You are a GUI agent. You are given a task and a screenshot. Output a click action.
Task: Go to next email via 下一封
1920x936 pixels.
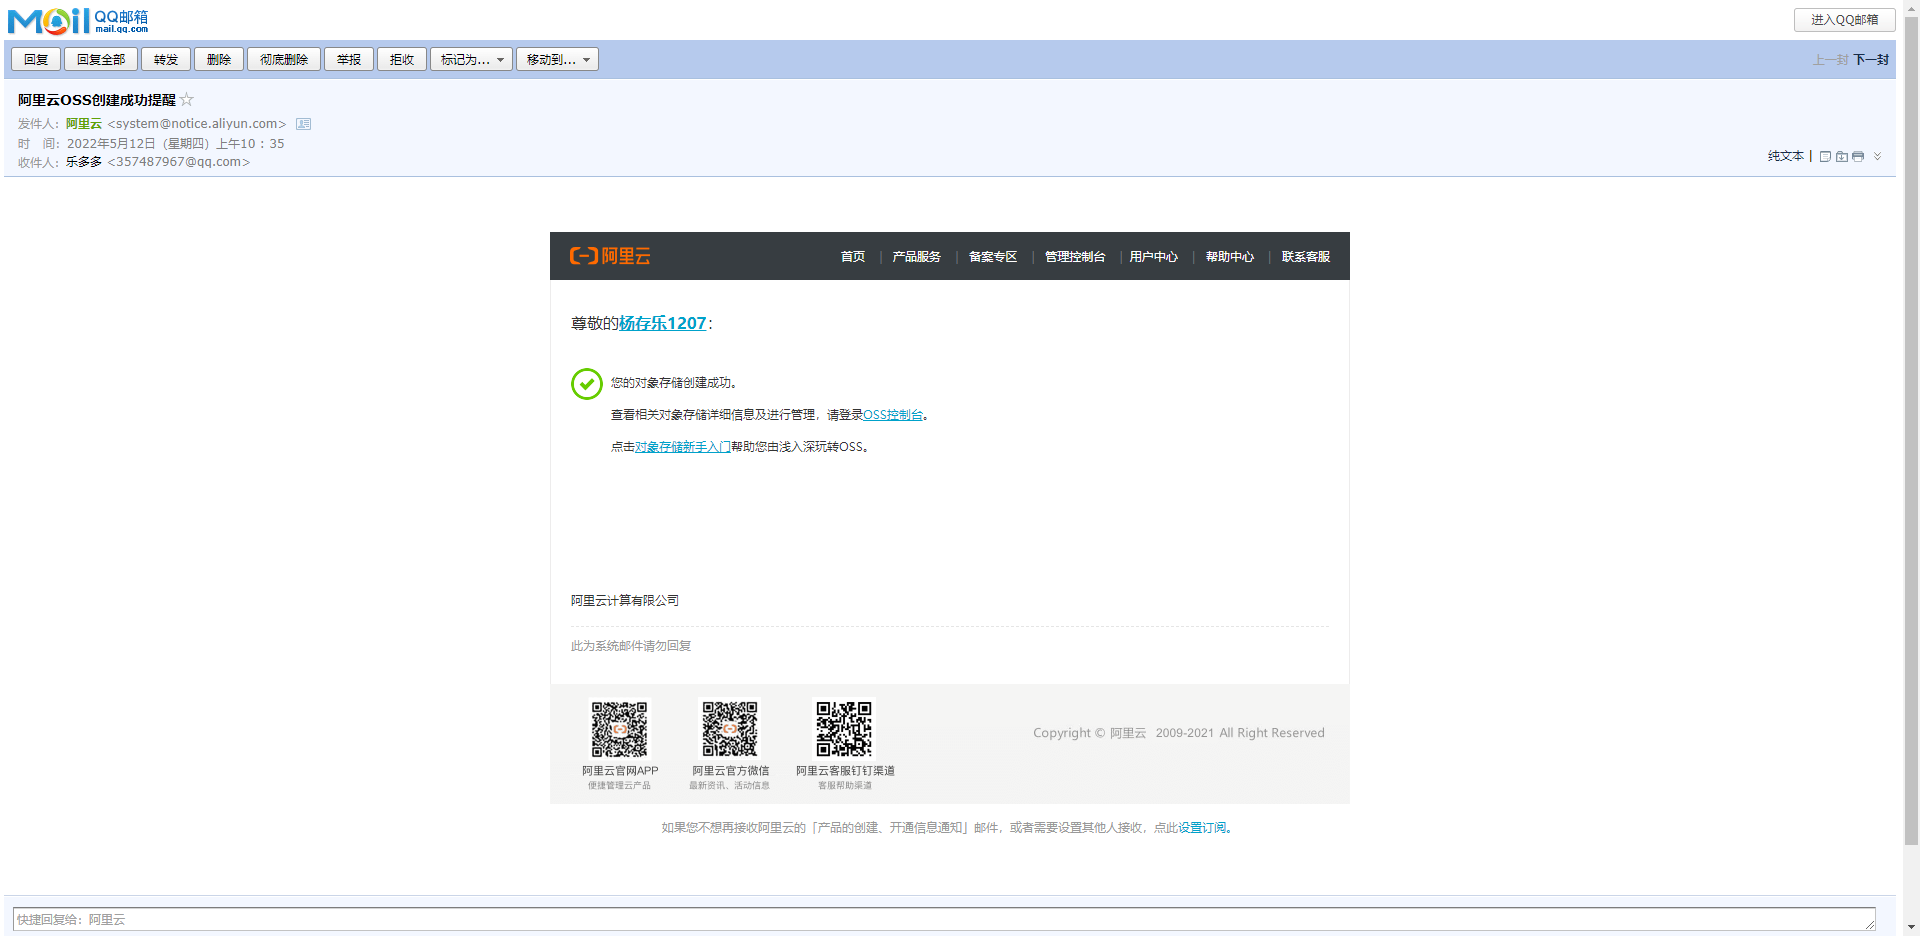pos(1871,60)
